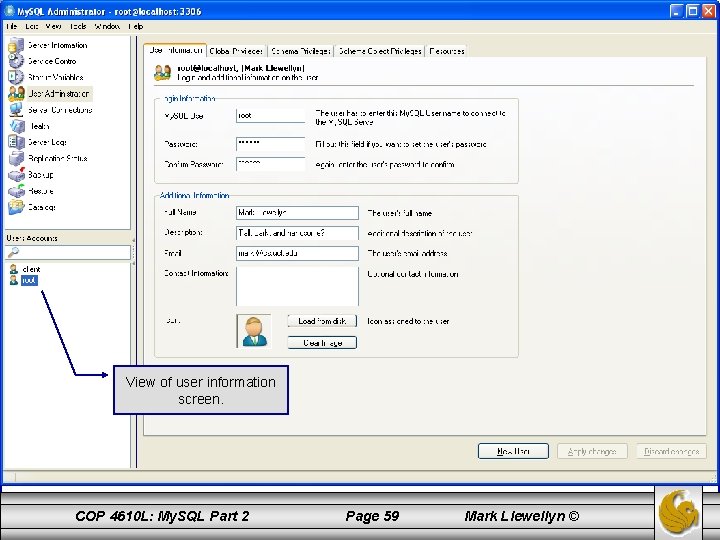Open the File menu

pos(11,26)
